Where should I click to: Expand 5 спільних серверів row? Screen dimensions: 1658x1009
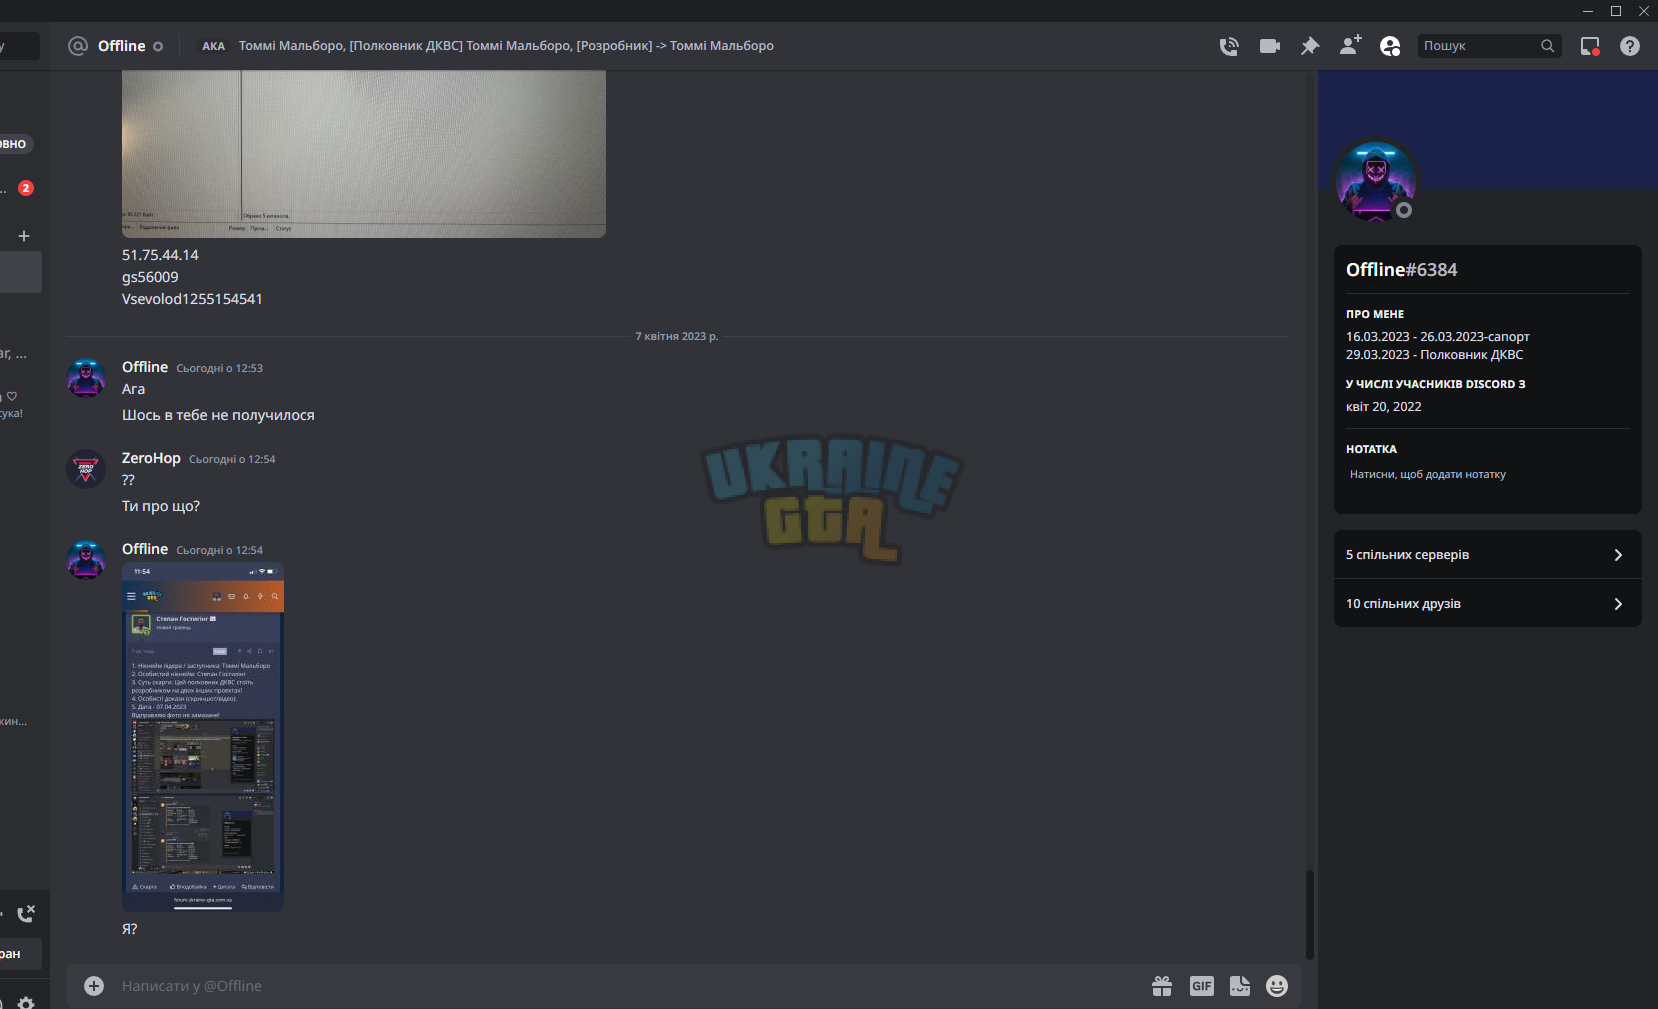tap(1488, 555)
